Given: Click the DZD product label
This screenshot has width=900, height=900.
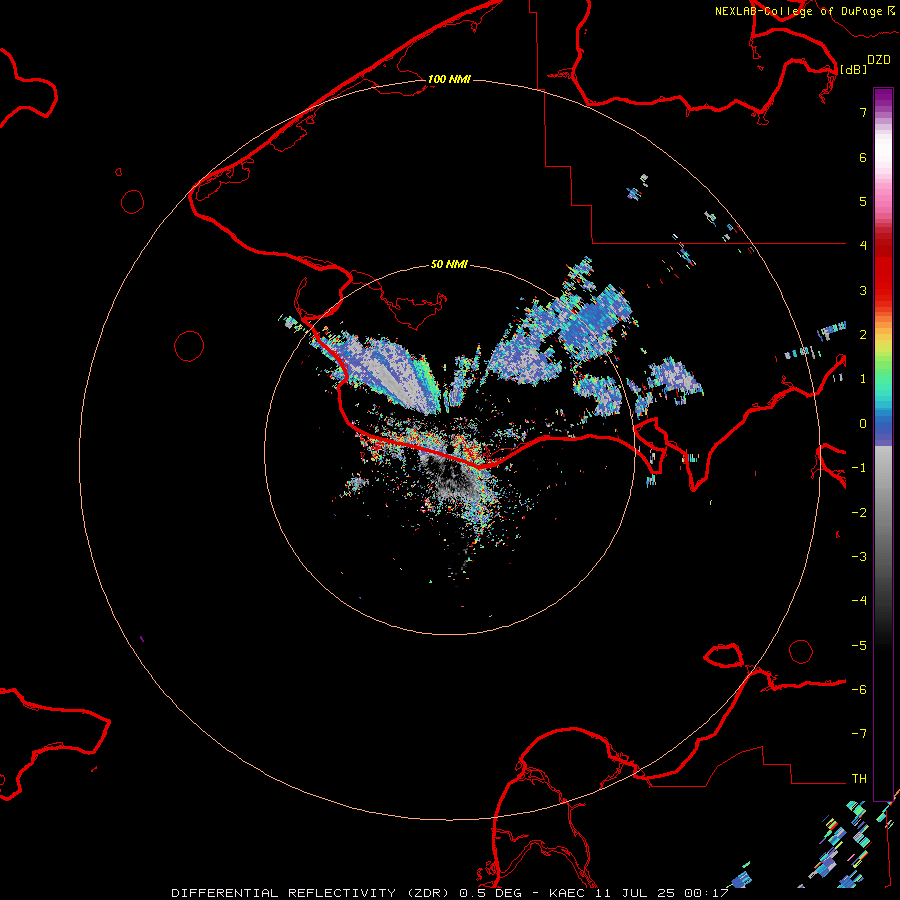Looking at the screenshot, I should [879, 60].
